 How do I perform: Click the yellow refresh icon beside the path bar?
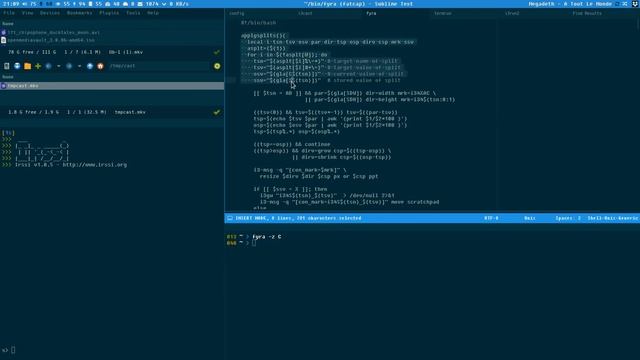[217, 66]
